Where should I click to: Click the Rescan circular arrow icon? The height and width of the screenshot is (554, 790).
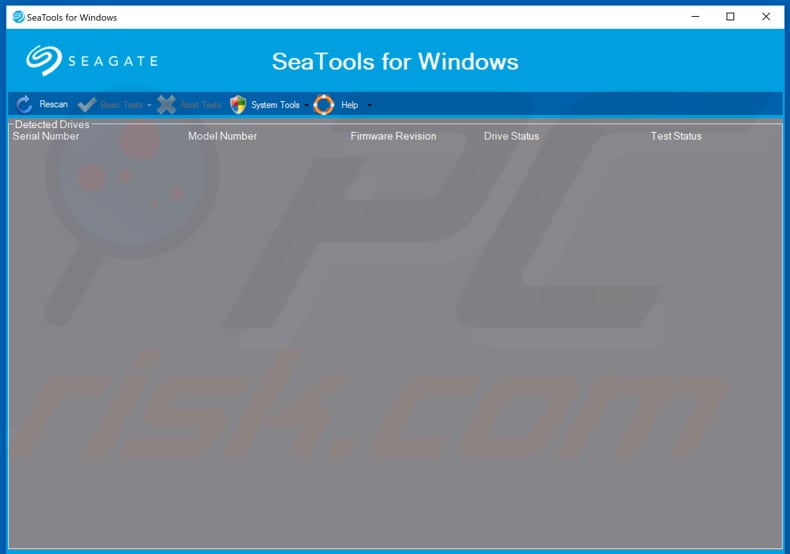coord(24,104)
